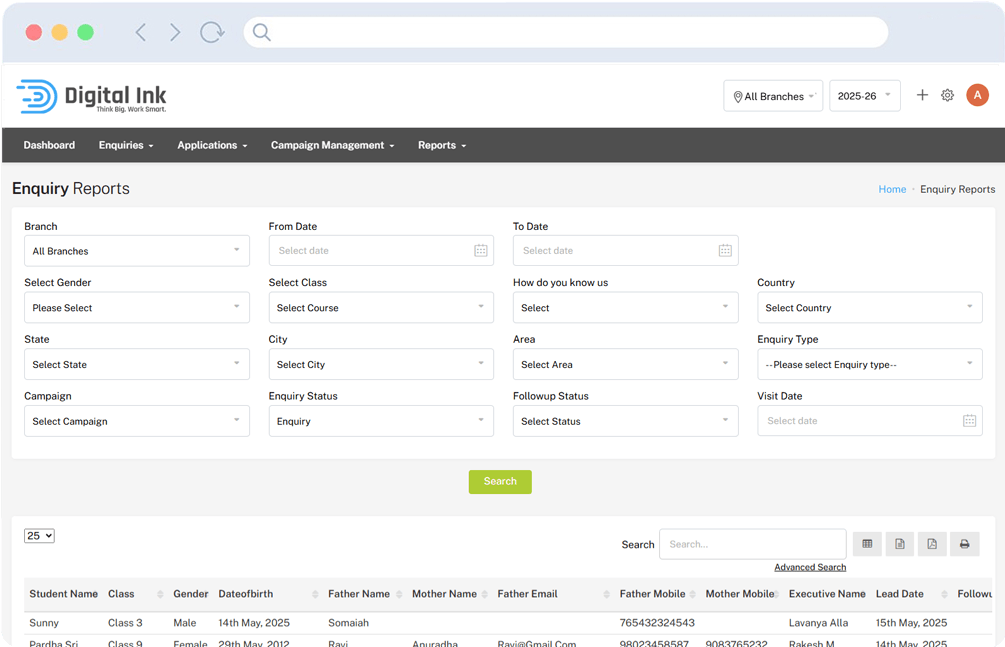Follow the Advanced Search link
Viewport: 1005px width, 647px height.
pos(810,567)
